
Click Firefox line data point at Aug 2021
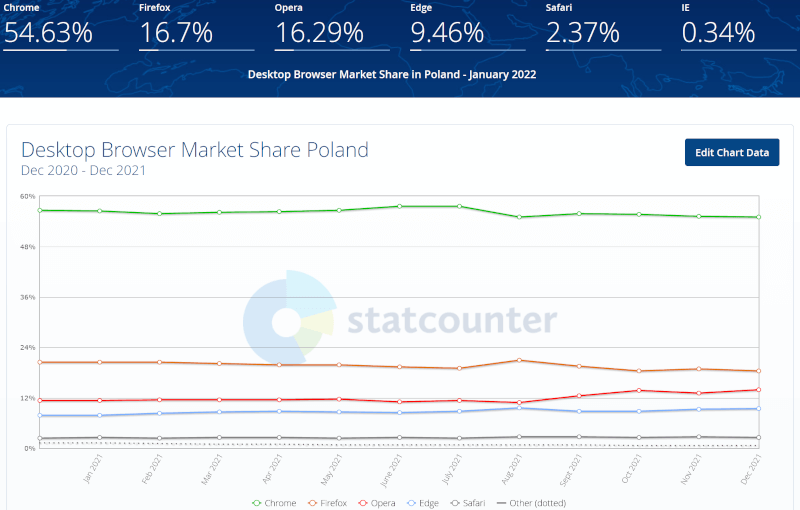pos(519,360)
